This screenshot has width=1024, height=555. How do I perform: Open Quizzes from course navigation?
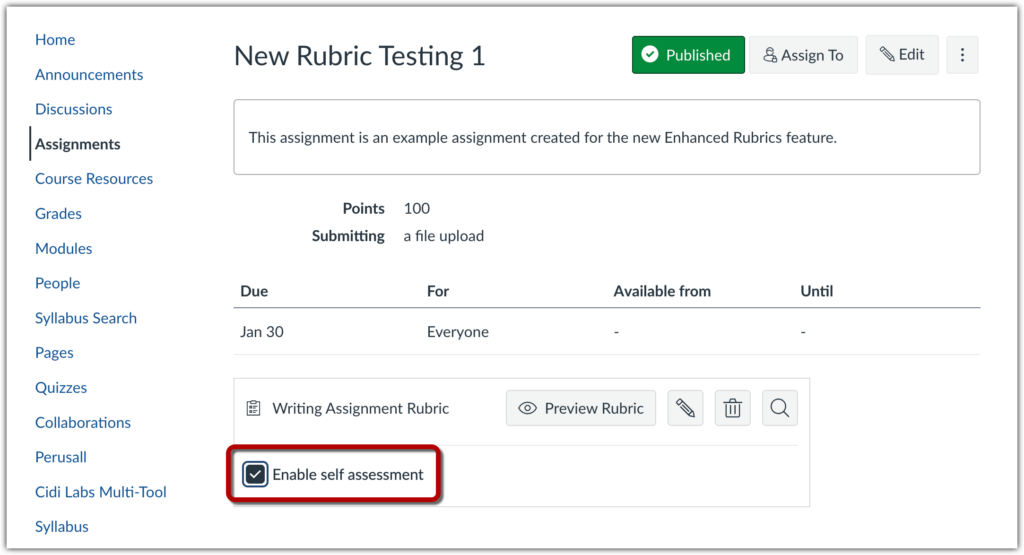coord(61,387)
